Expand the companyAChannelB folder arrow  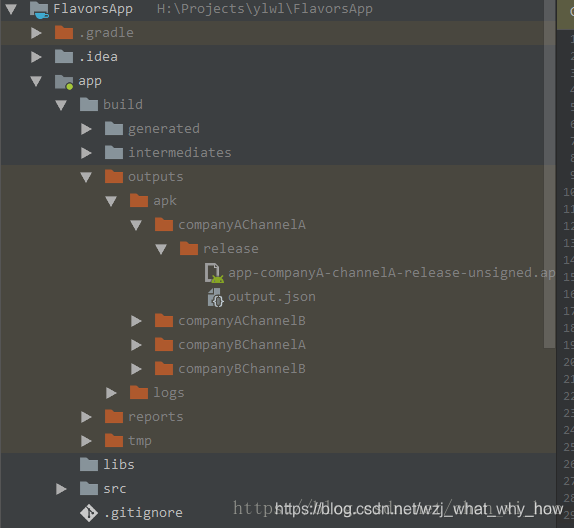coord(136,321)
